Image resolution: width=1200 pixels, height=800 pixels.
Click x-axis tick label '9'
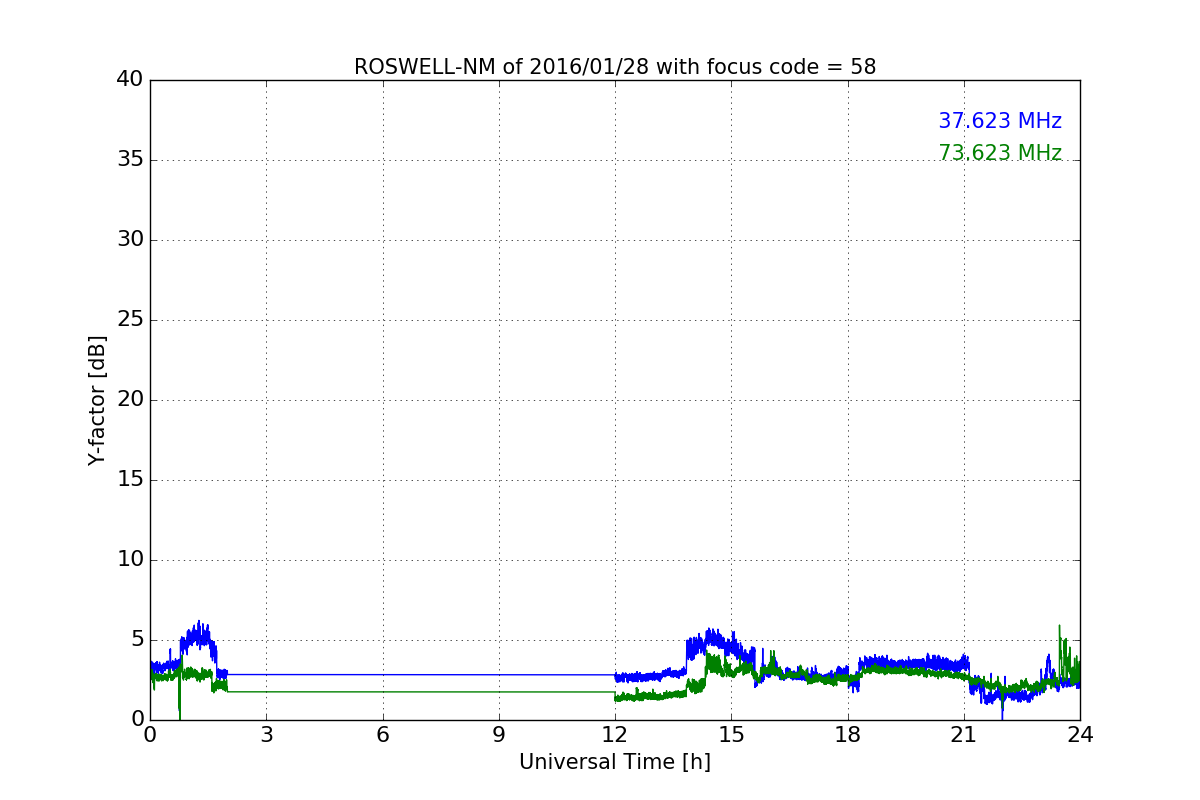[499, 735]
